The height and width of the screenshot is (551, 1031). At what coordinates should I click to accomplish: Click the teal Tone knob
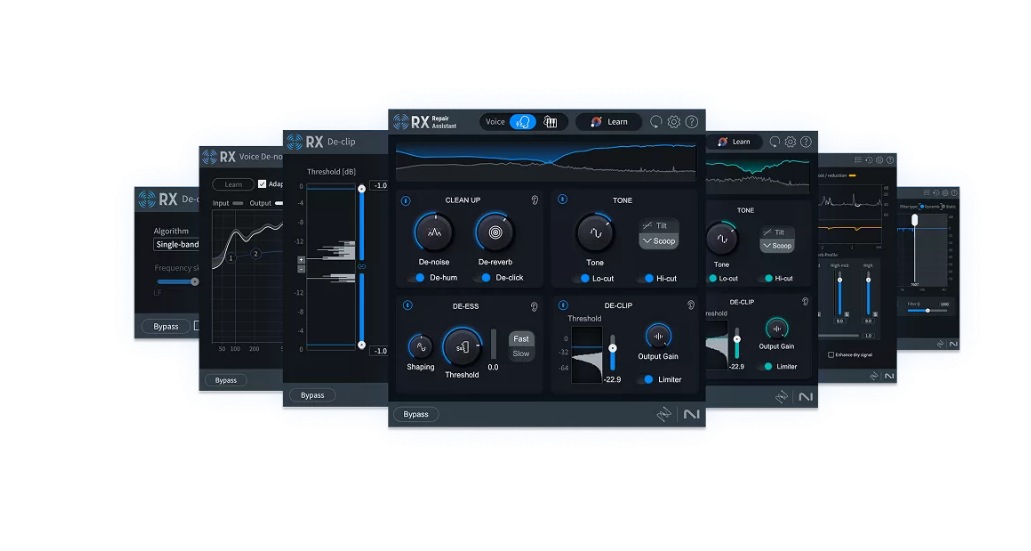(x=721, y=239)
